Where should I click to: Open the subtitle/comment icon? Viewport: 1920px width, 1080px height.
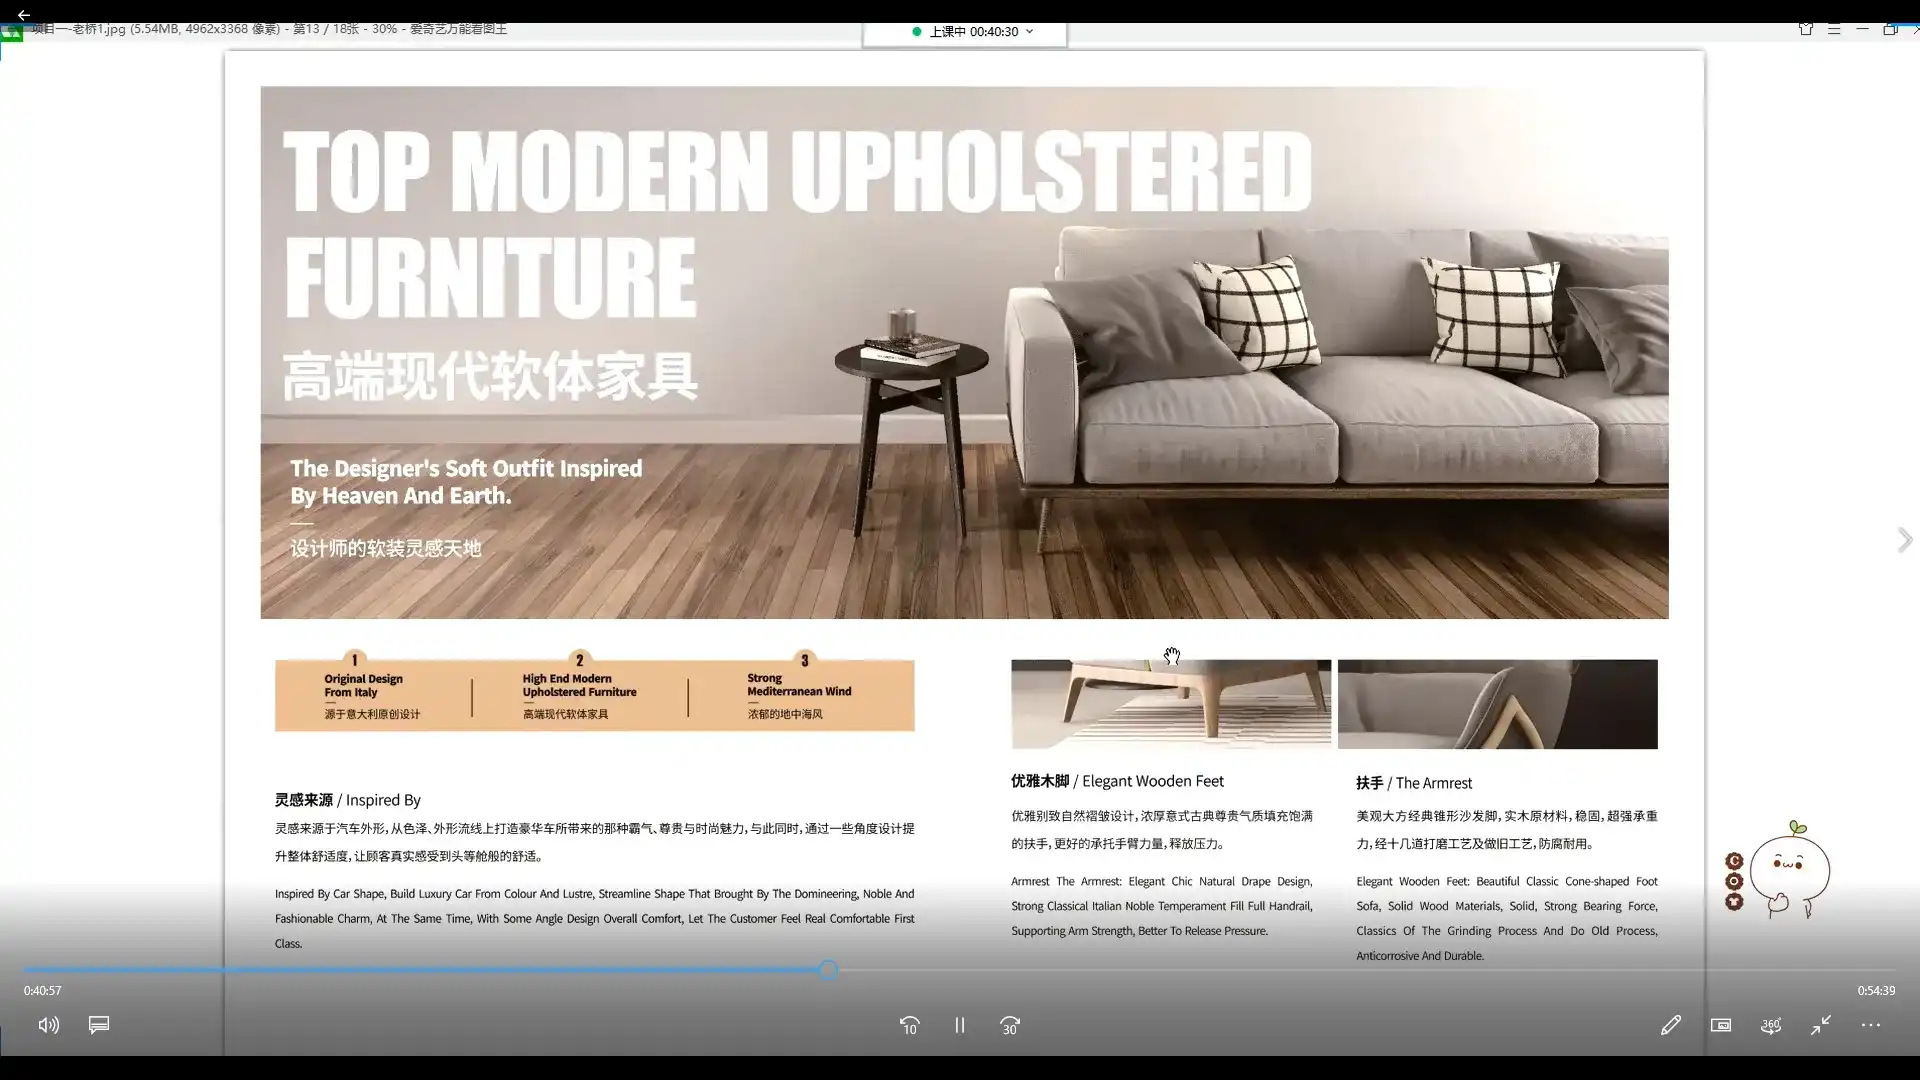tap(98, 1025)
